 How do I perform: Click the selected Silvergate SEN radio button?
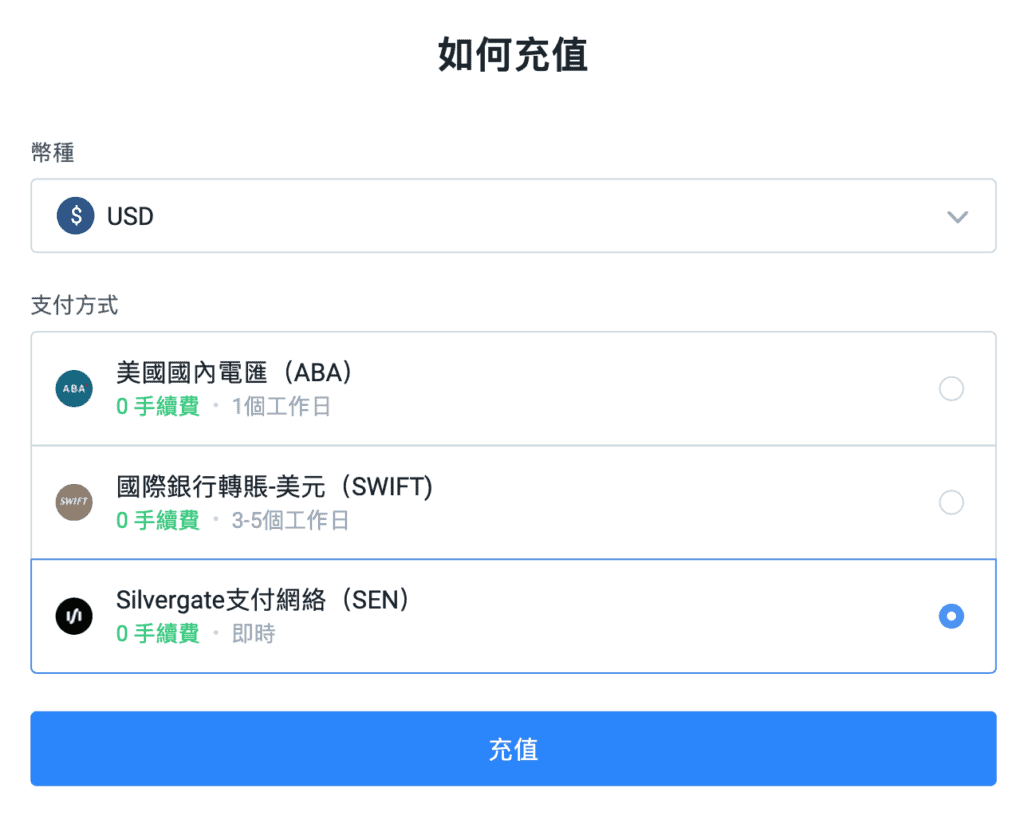(951, 616)
